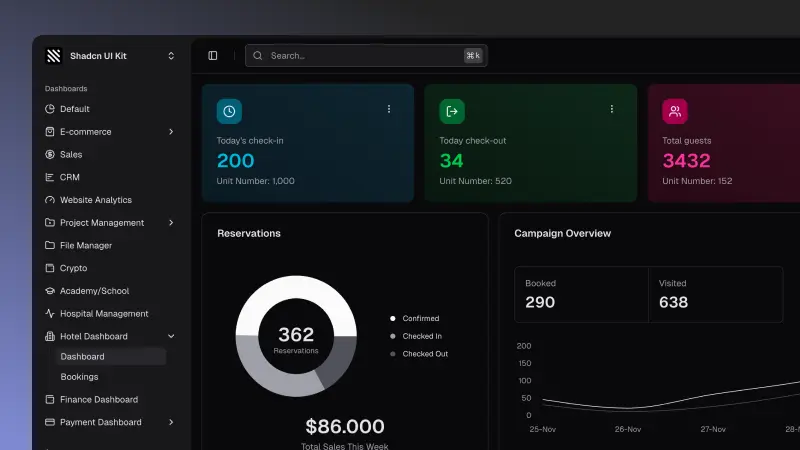The width and height of the screenshot is (800, 450).
Task: Click the Hospital Management pulse icon
Action: [49, 313]
